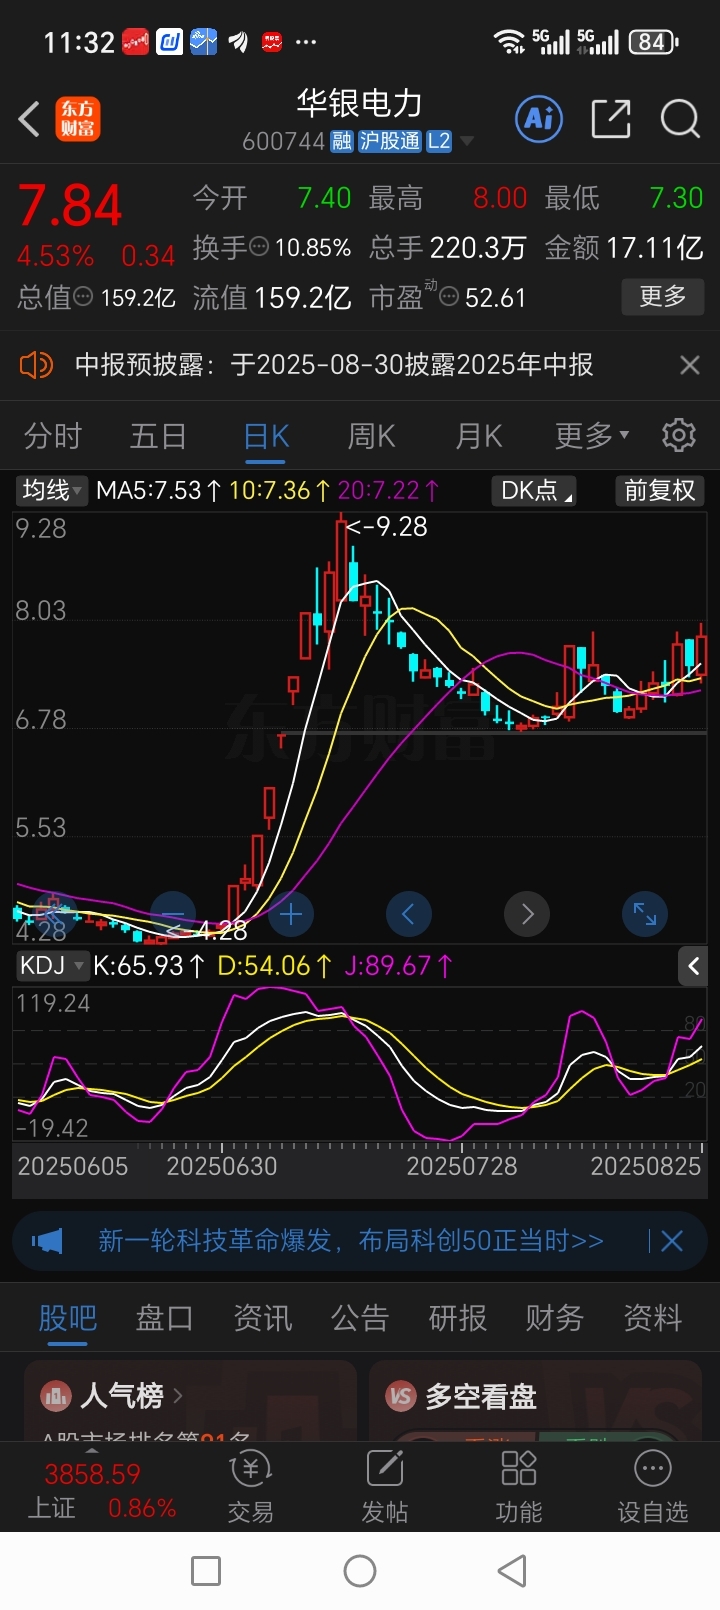The image size is (720, 1610).
Task: Open 资讯 tab
Action: [262, 1319]
